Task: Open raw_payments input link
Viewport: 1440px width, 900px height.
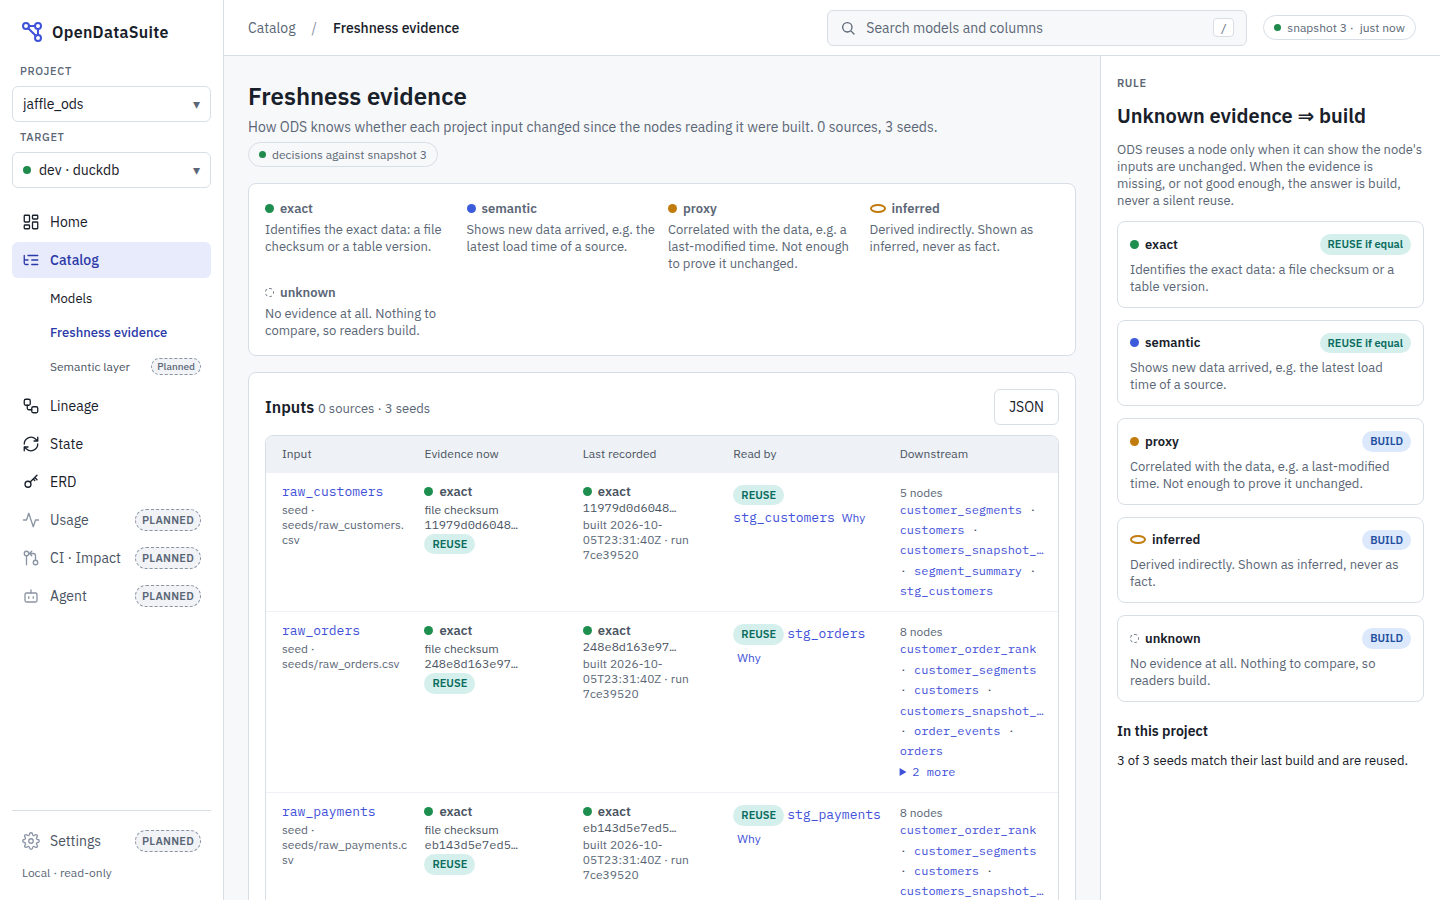Action: pos(328,812)
